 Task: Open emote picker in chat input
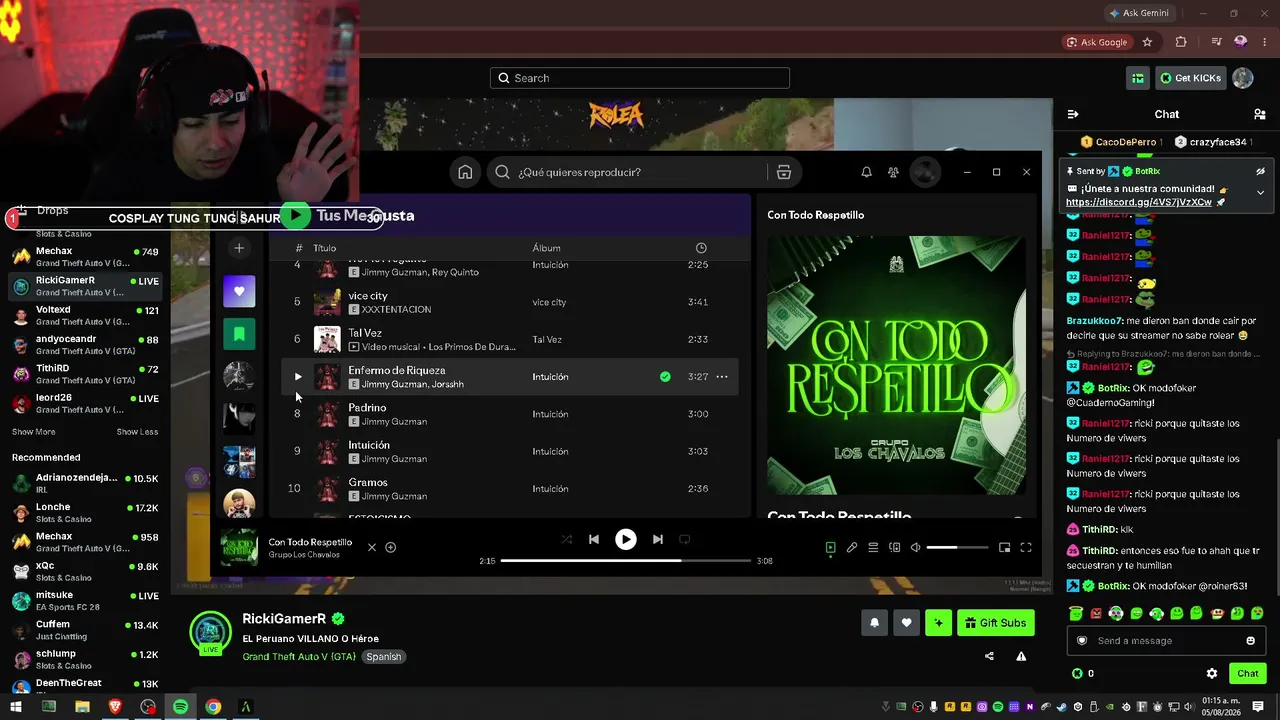tap(1250, 641)
